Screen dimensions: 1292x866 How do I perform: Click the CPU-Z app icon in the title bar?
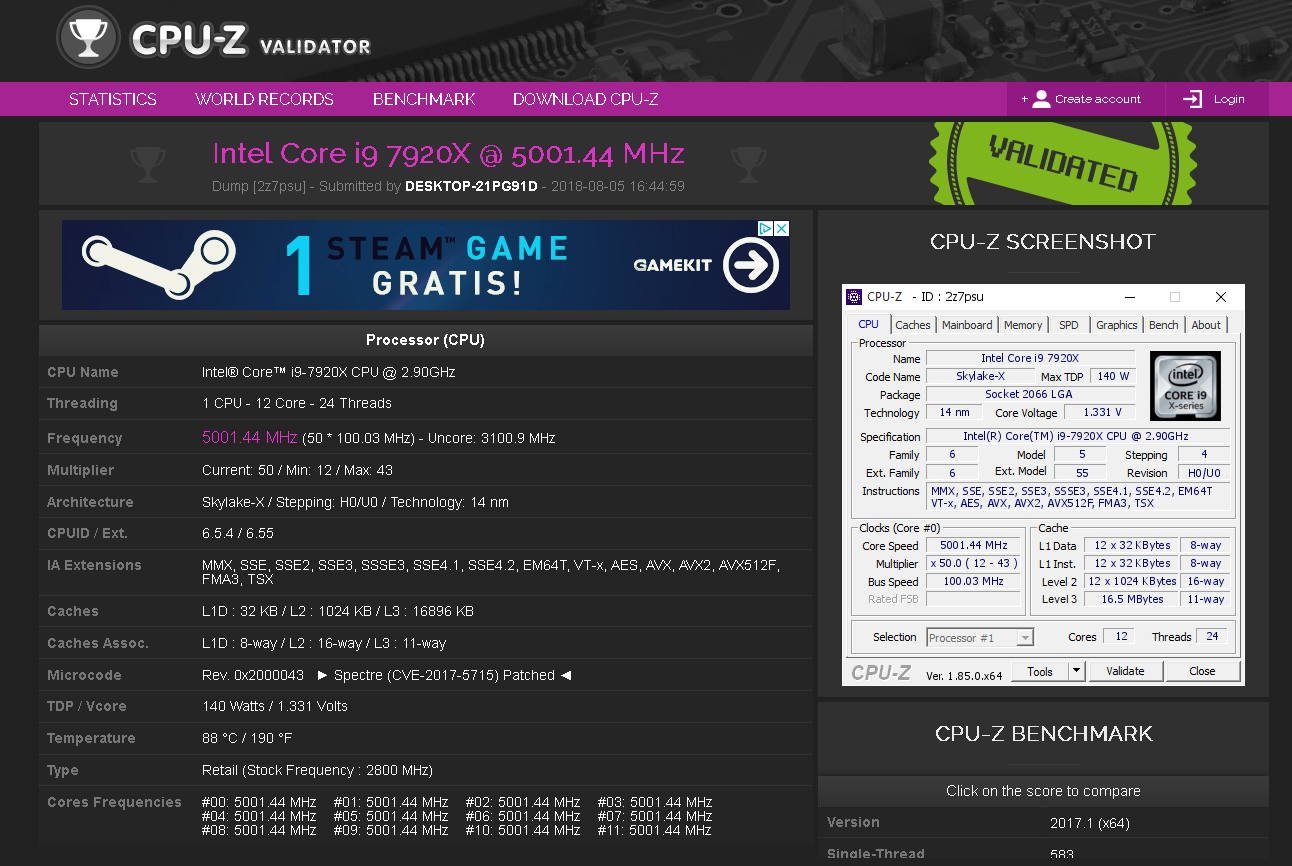pos(854,297)
